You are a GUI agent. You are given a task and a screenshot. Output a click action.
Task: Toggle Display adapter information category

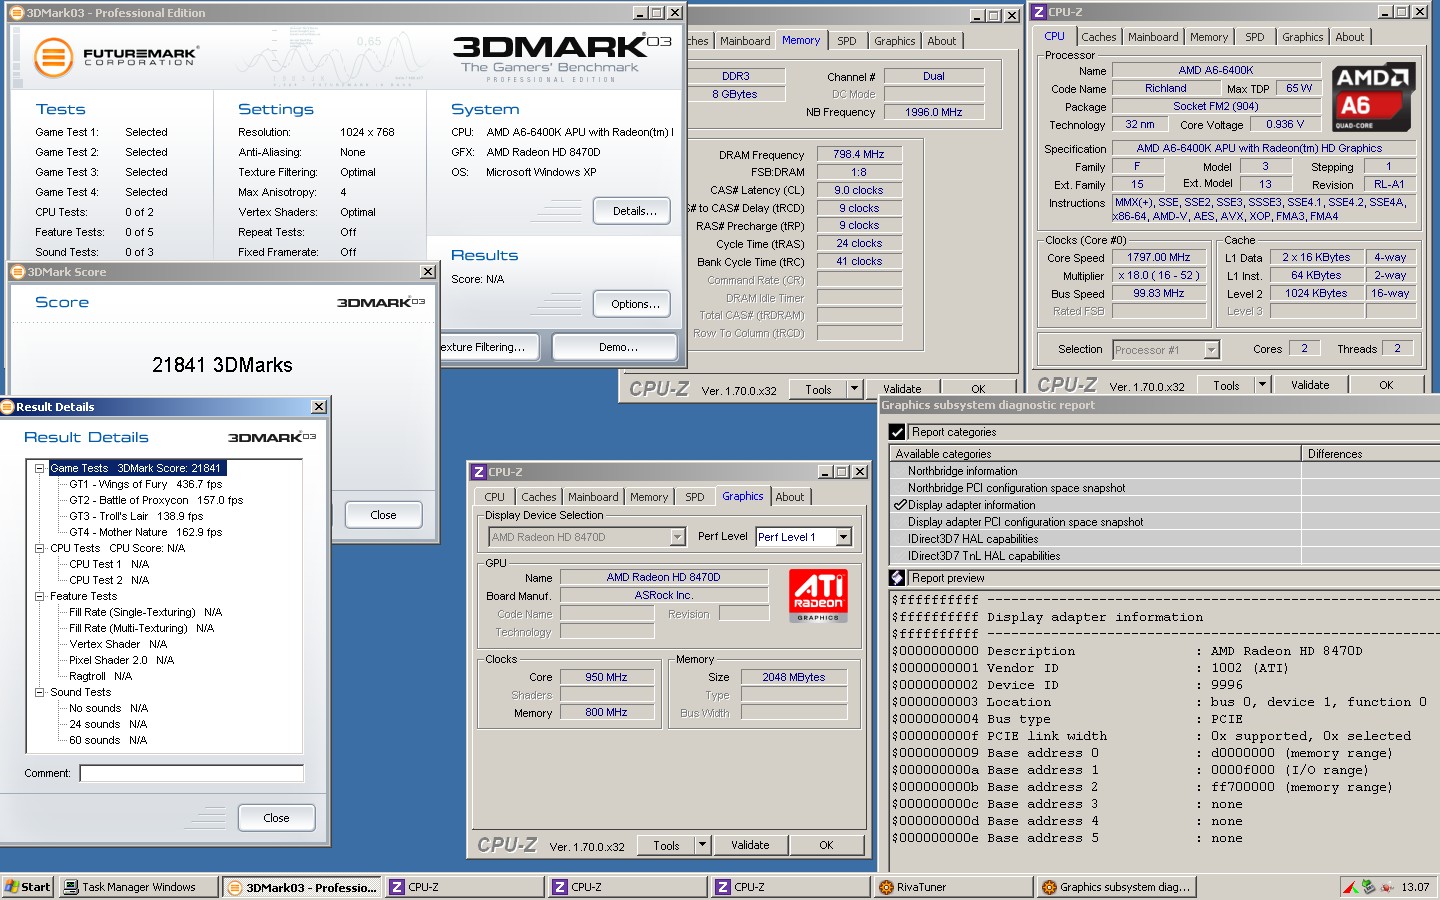coord(1095,505)
